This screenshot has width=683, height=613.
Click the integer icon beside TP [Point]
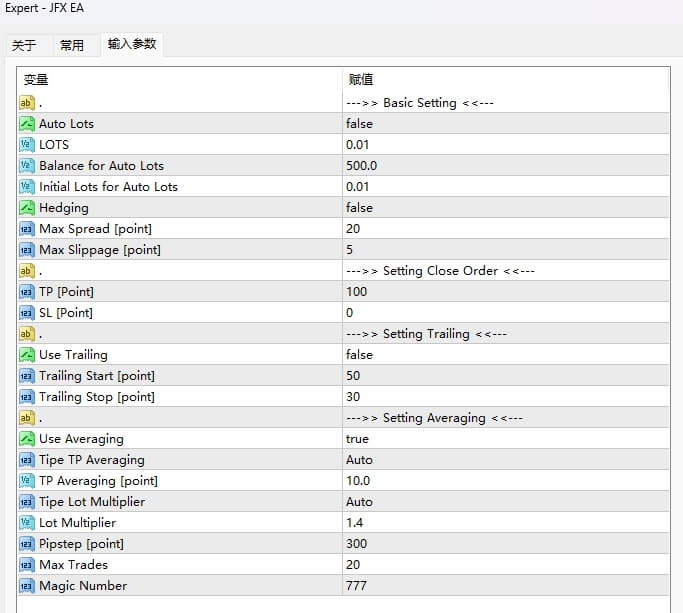coord(27,291)
